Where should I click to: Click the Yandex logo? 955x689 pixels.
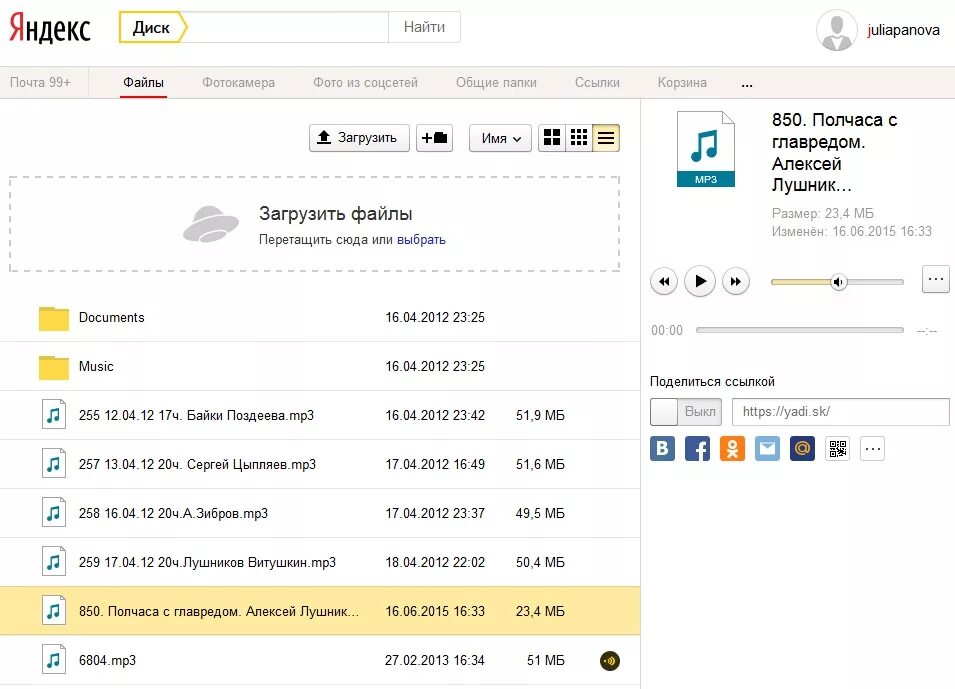pyautogui.click(x=50, y=29)
